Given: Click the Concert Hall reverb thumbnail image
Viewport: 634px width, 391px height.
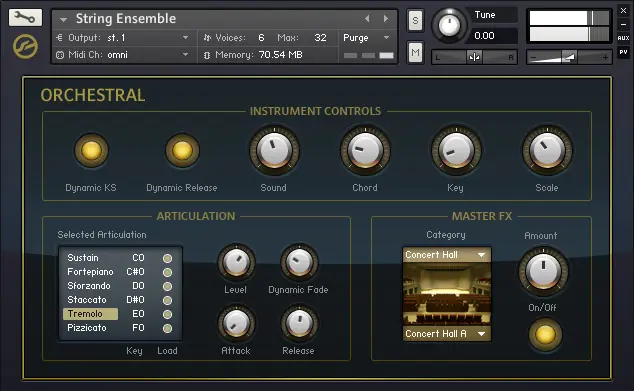Looking at the screenshot, I should (447, 294).
